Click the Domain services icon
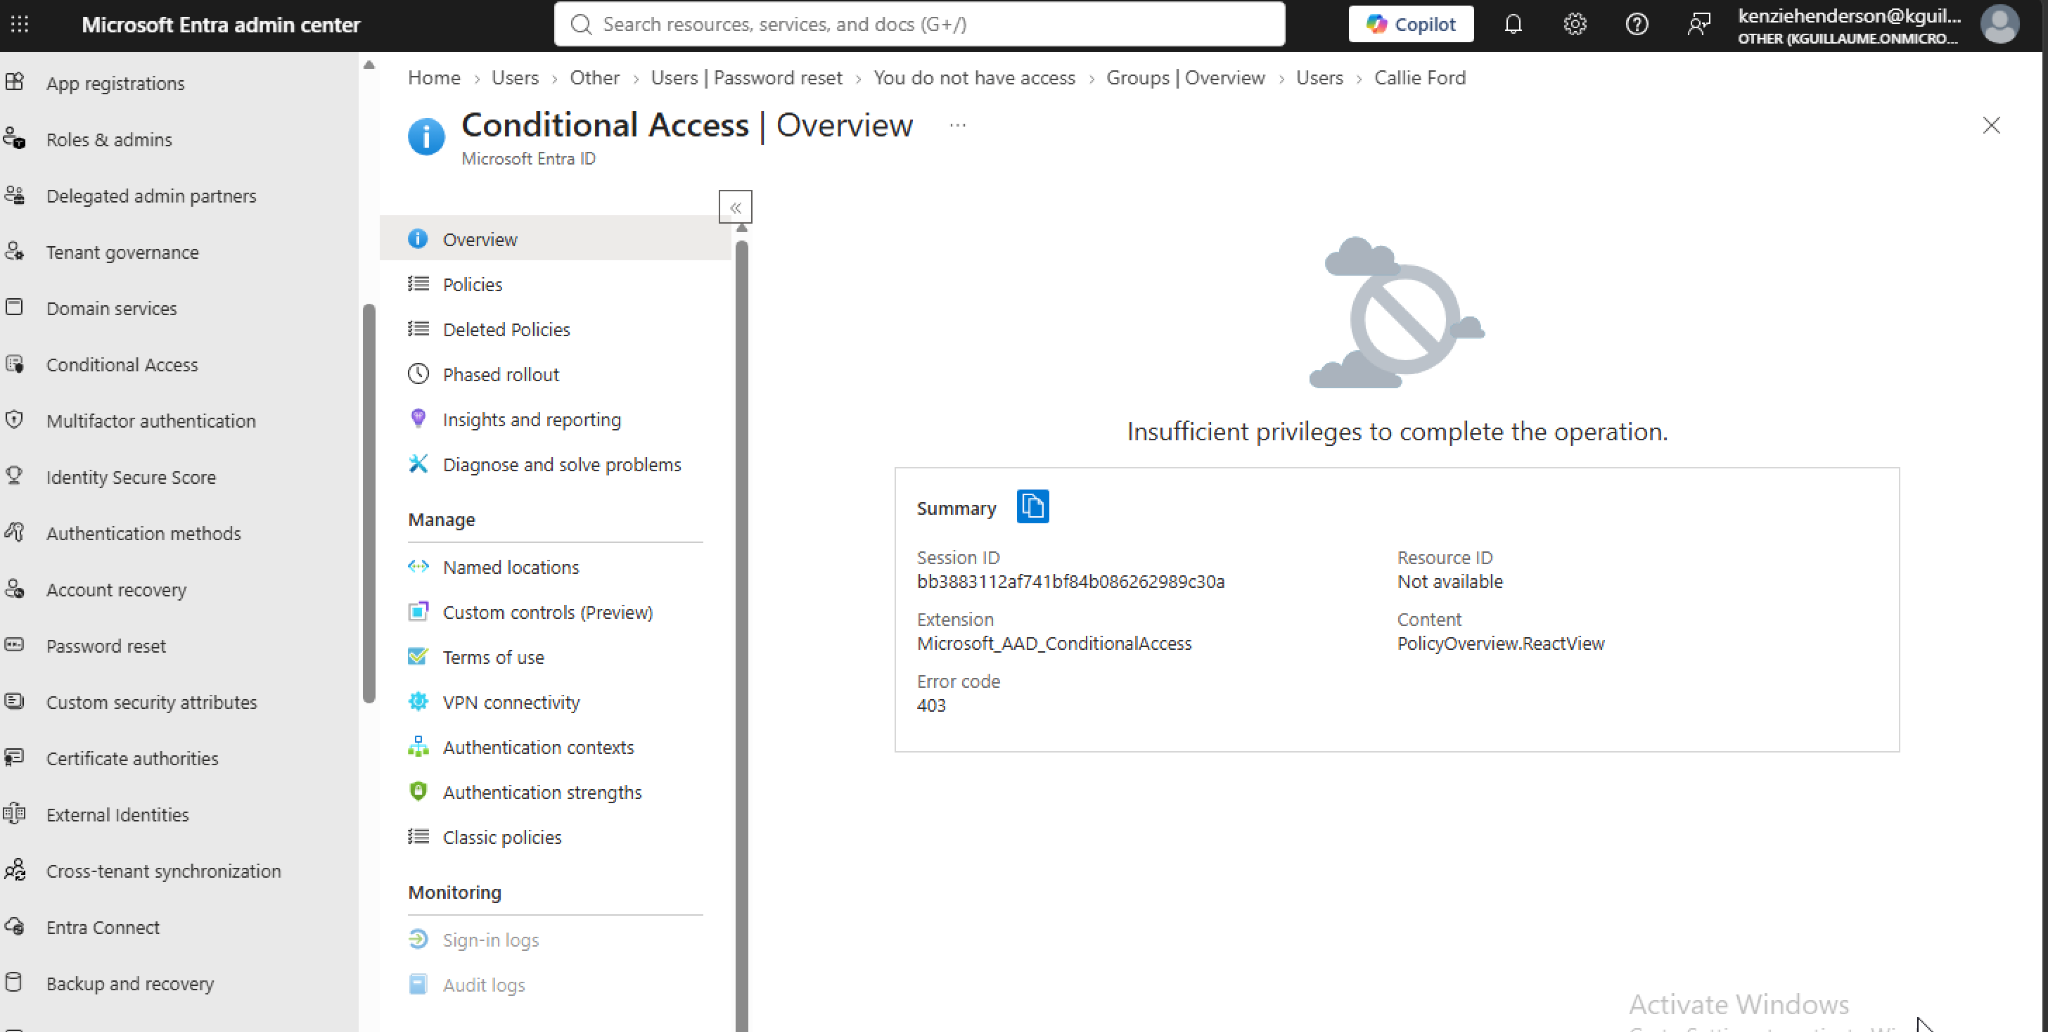This screenshot has height=1032, width=2048. (x=15, y=307)
